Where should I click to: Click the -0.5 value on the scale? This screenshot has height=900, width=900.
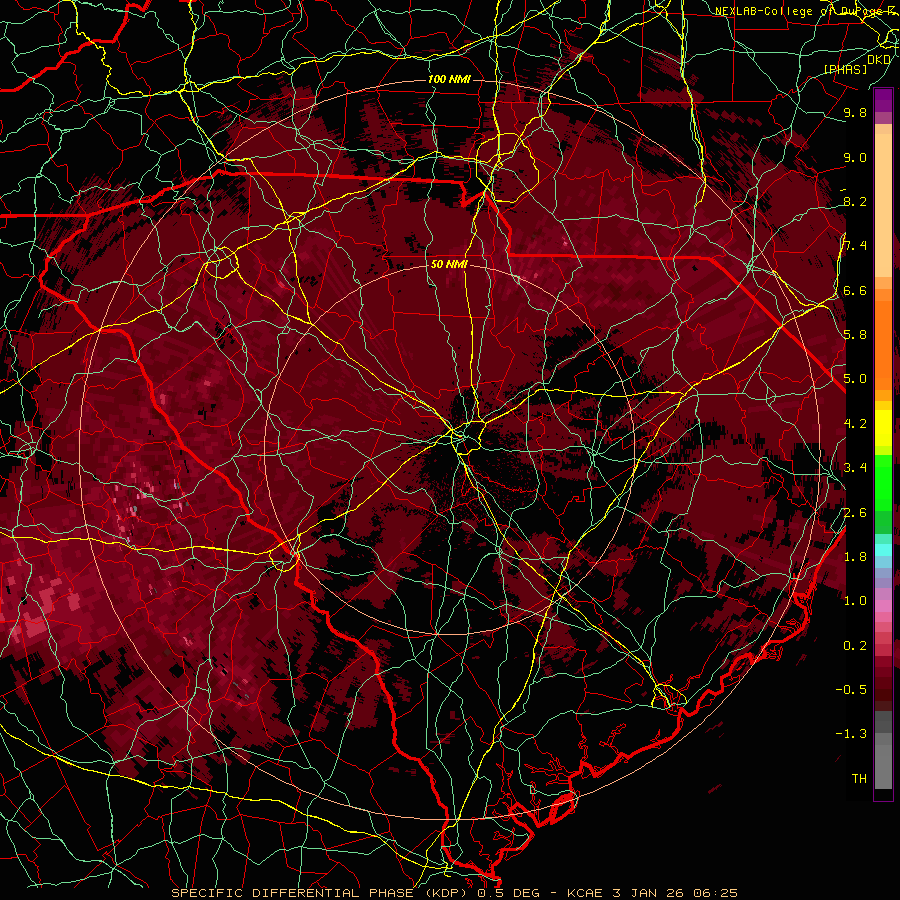tap(851, 690)
